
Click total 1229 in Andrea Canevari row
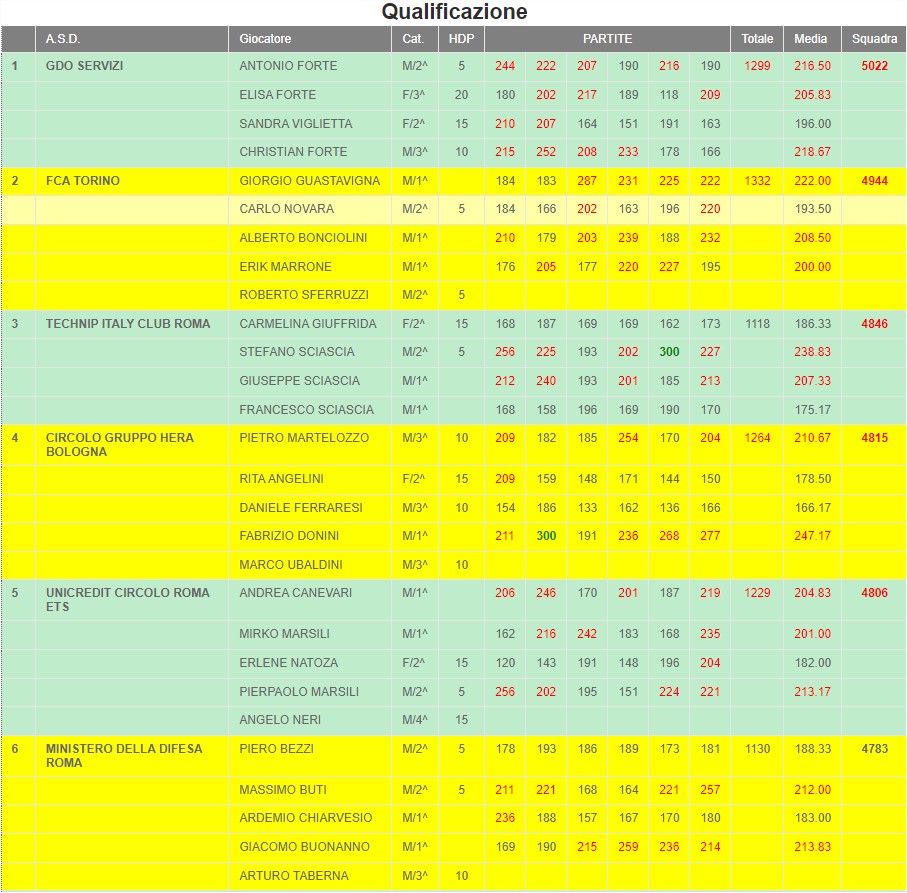[x=757, y=593]
